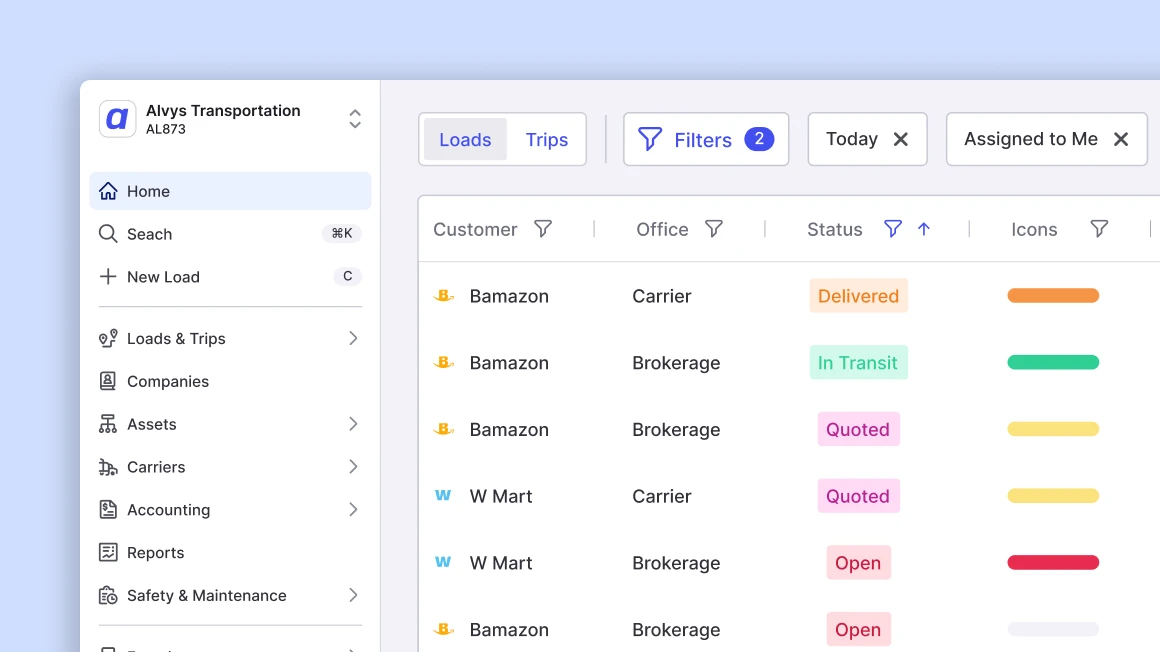Open Carriers in sidebar
This screenshot has width=1160, height=652.
point(230,467)
